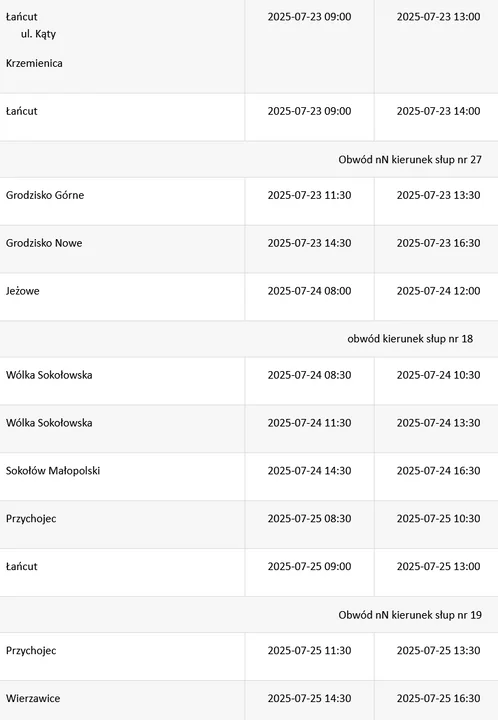498x720 pixels.
Task: Select start time 2025-07-24 08:00
Action: tap(309, 291)
